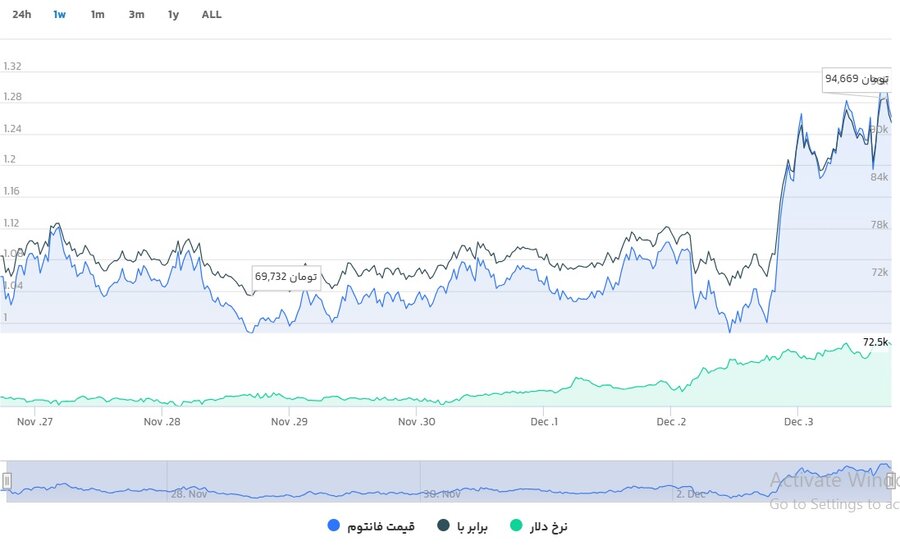Click the 69,732 تومان price tooltip

coord(286,276)
